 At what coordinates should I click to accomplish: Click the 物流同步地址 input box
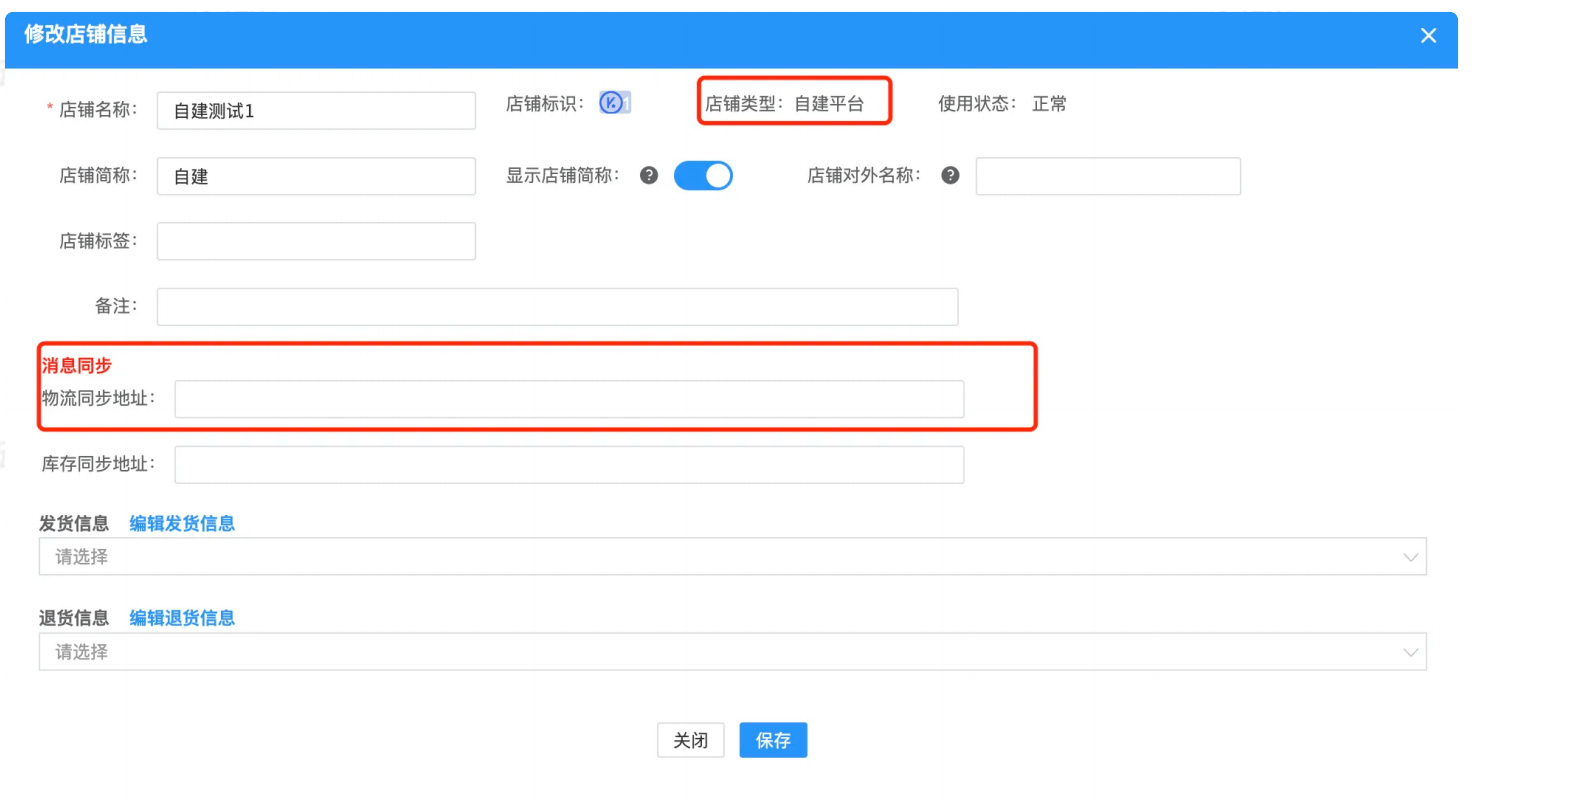569,399
